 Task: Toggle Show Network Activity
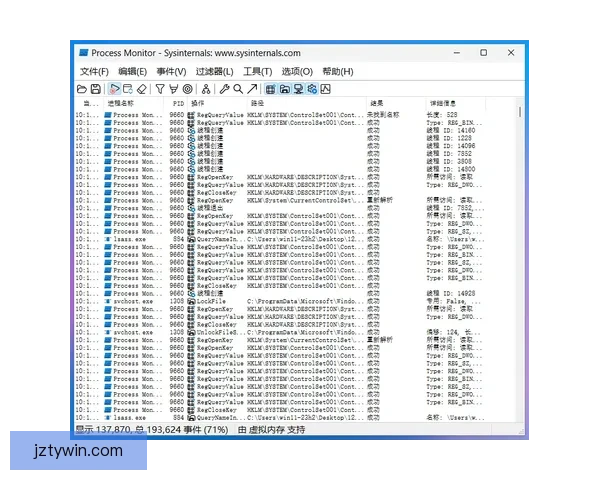pos(298,89)
